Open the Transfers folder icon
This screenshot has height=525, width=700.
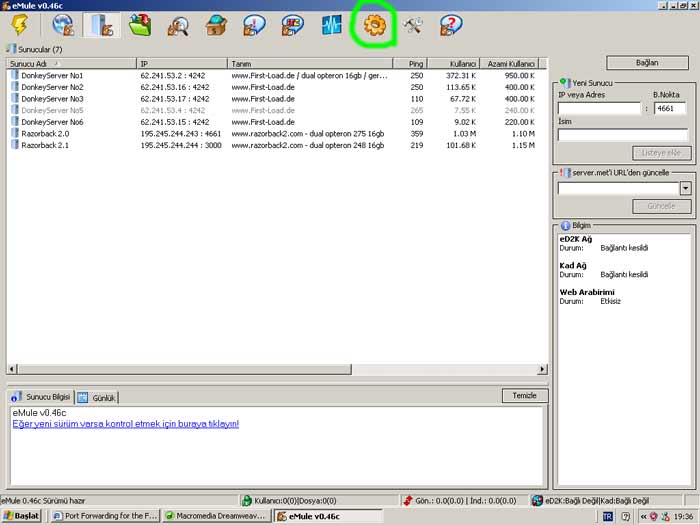click(x=140, y=25)
